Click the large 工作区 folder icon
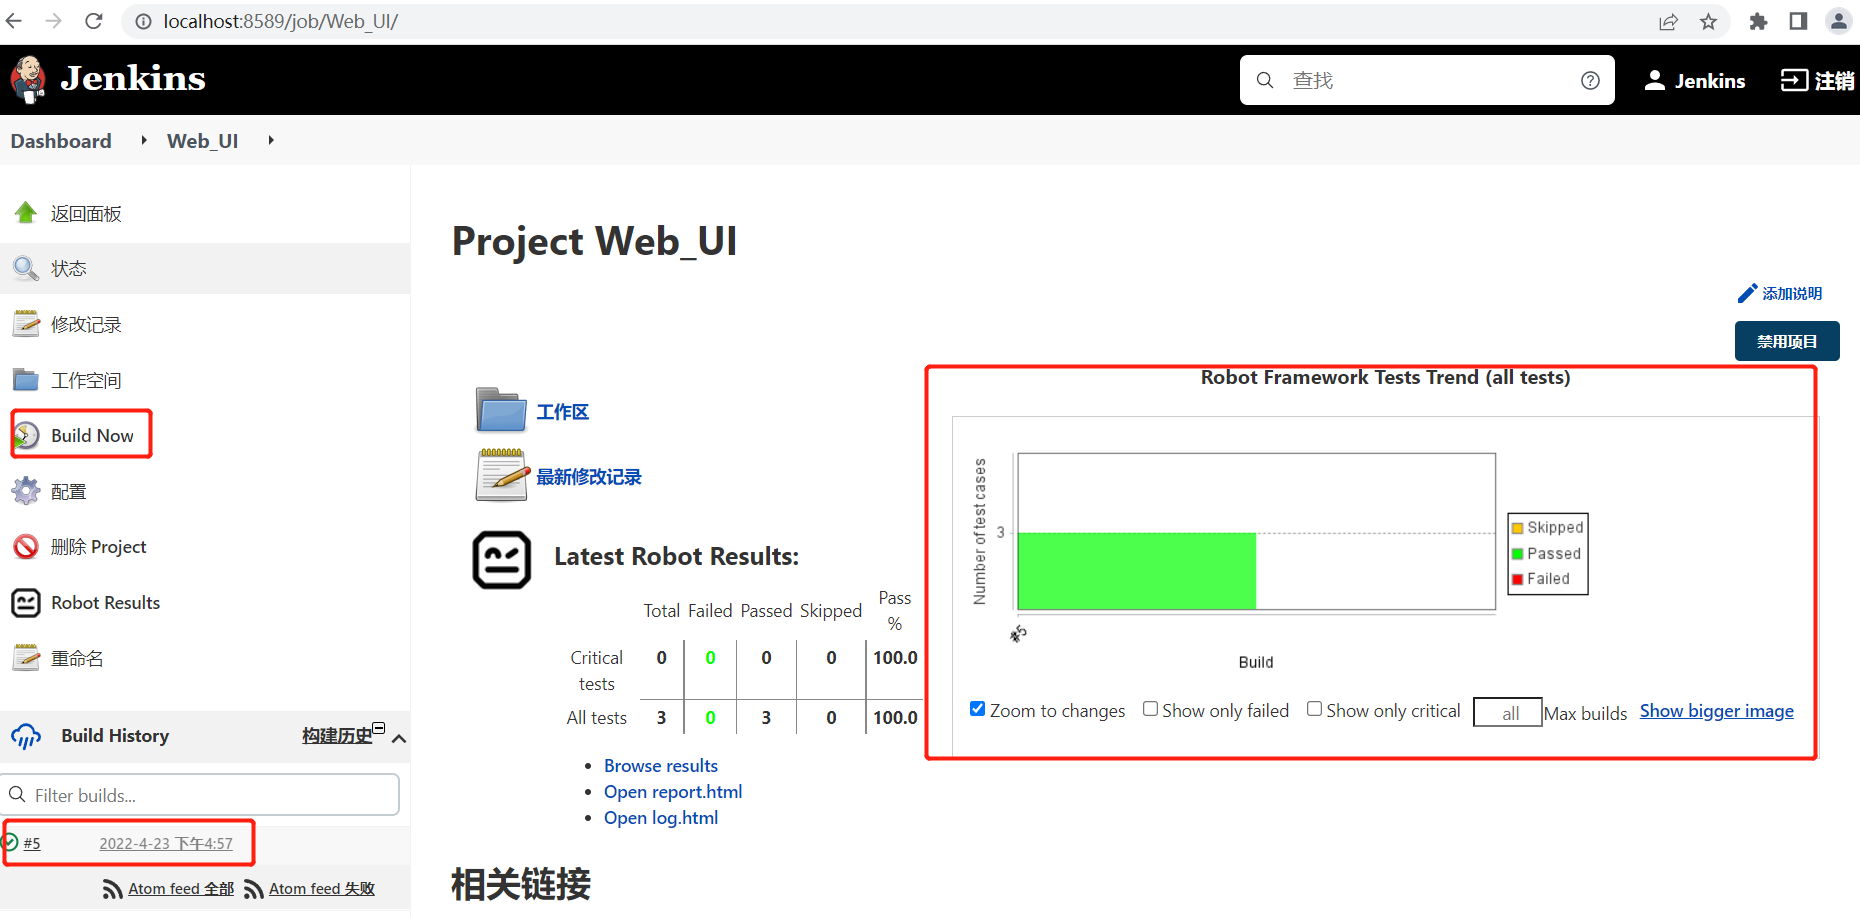 click(501, 410)
